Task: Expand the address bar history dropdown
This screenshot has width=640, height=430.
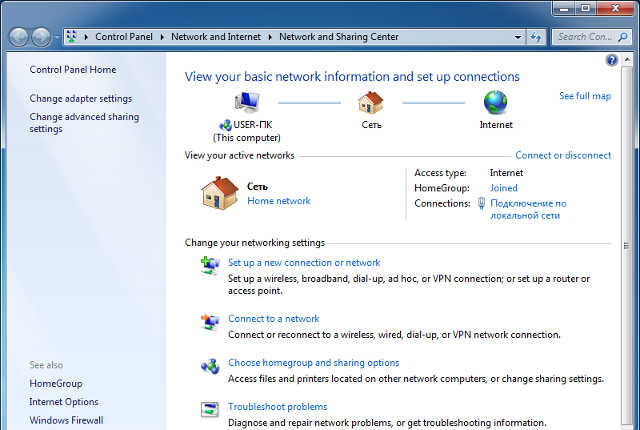Action: [517, 37]
